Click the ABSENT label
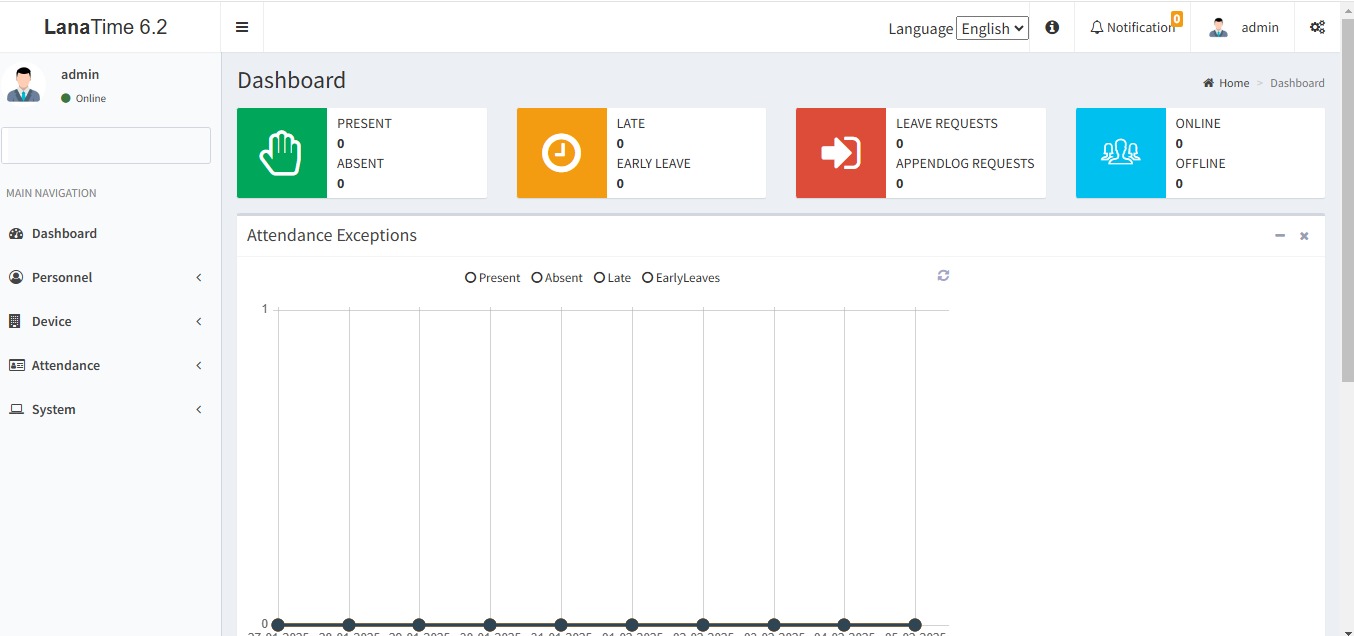The height and width of the screenshot is (636, 1354). tap(360, 163)
